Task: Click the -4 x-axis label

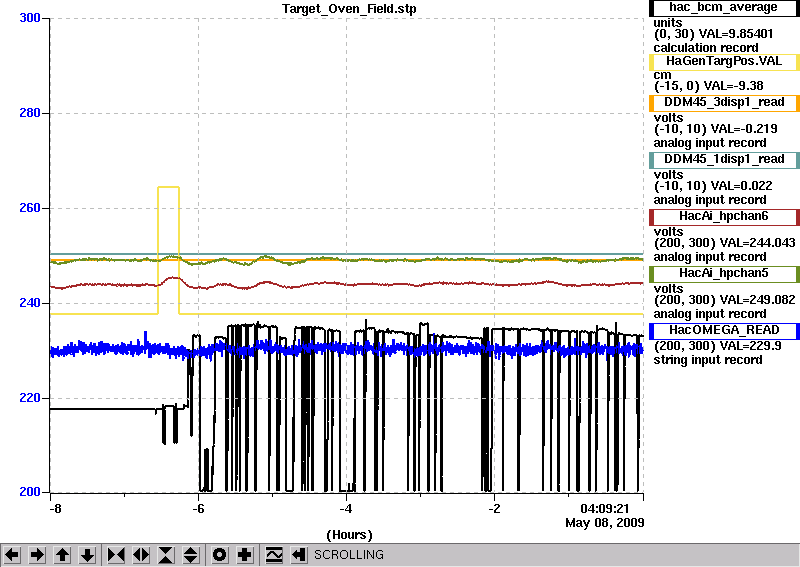Action: [346, 509]
